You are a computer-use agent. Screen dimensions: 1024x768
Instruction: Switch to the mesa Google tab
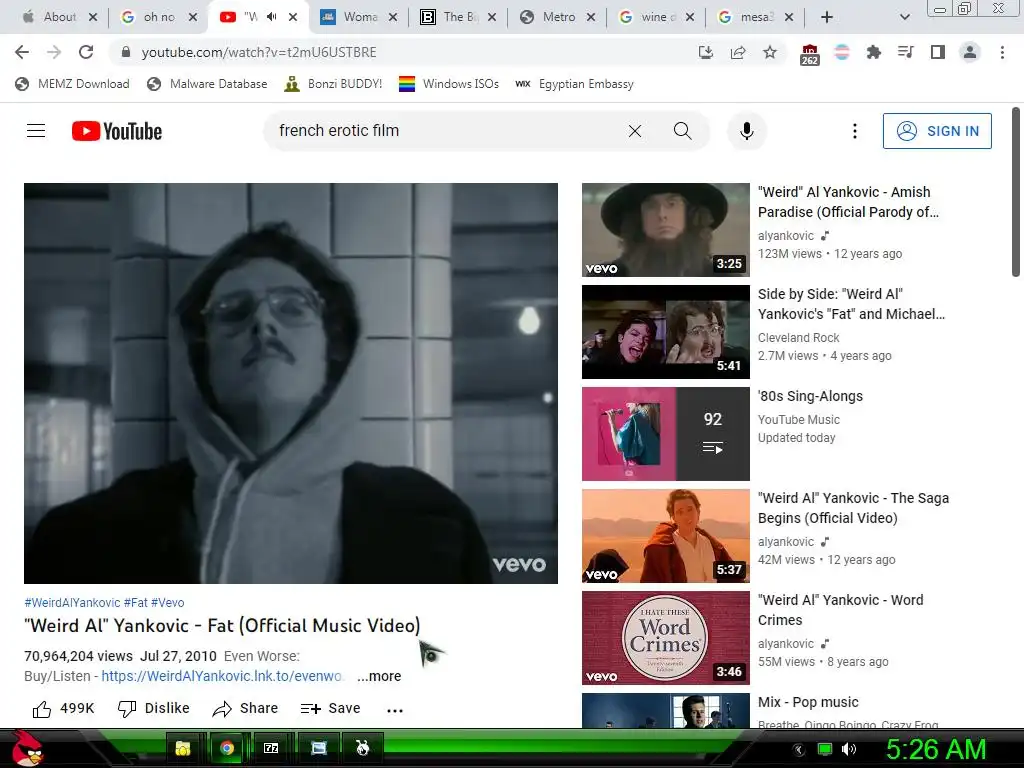point(754,17)
